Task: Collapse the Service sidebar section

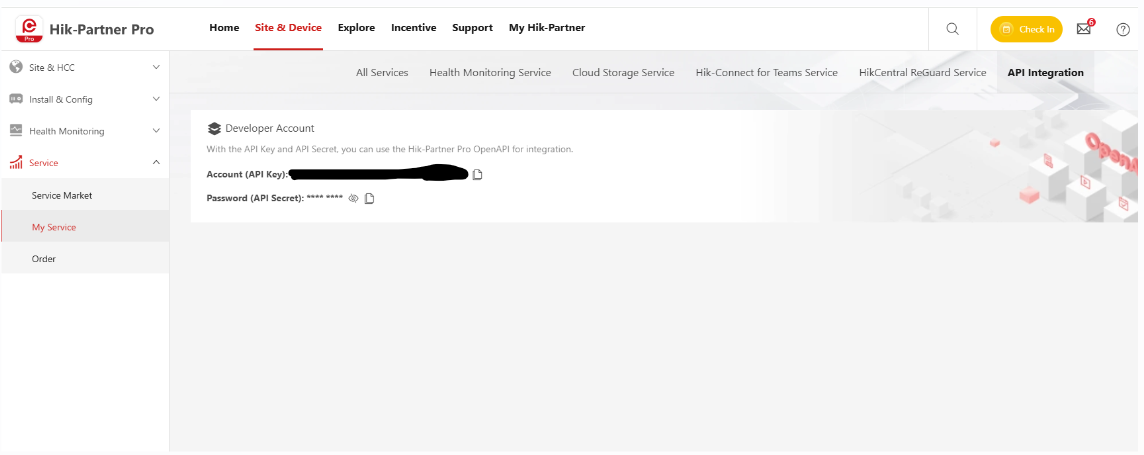Action: coord(155,162)
